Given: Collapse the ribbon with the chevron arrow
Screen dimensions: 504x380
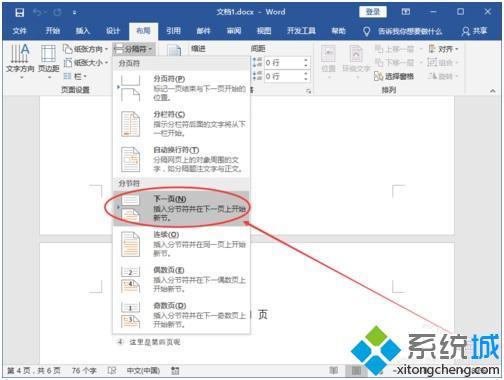Looking at the screenshot, I should click(493, 91).
